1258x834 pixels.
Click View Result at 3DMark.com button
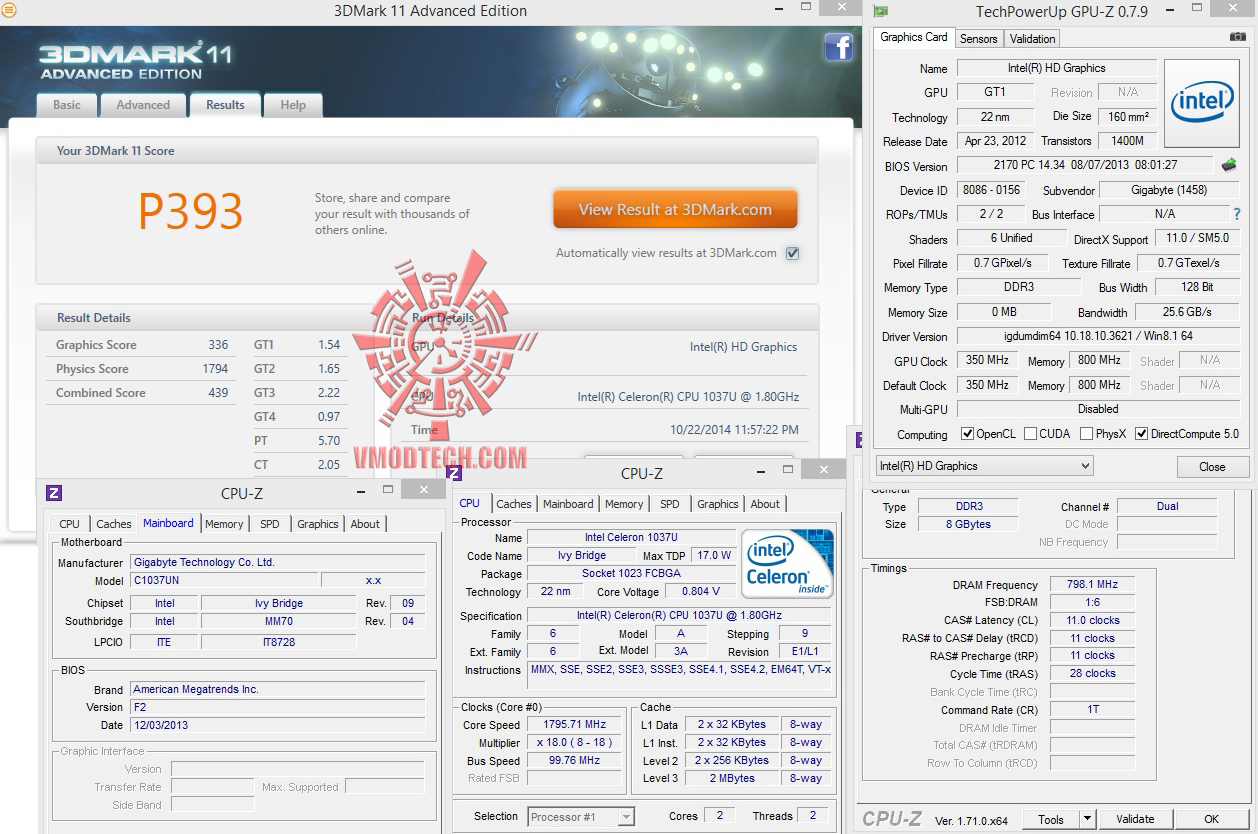(675, 210)
